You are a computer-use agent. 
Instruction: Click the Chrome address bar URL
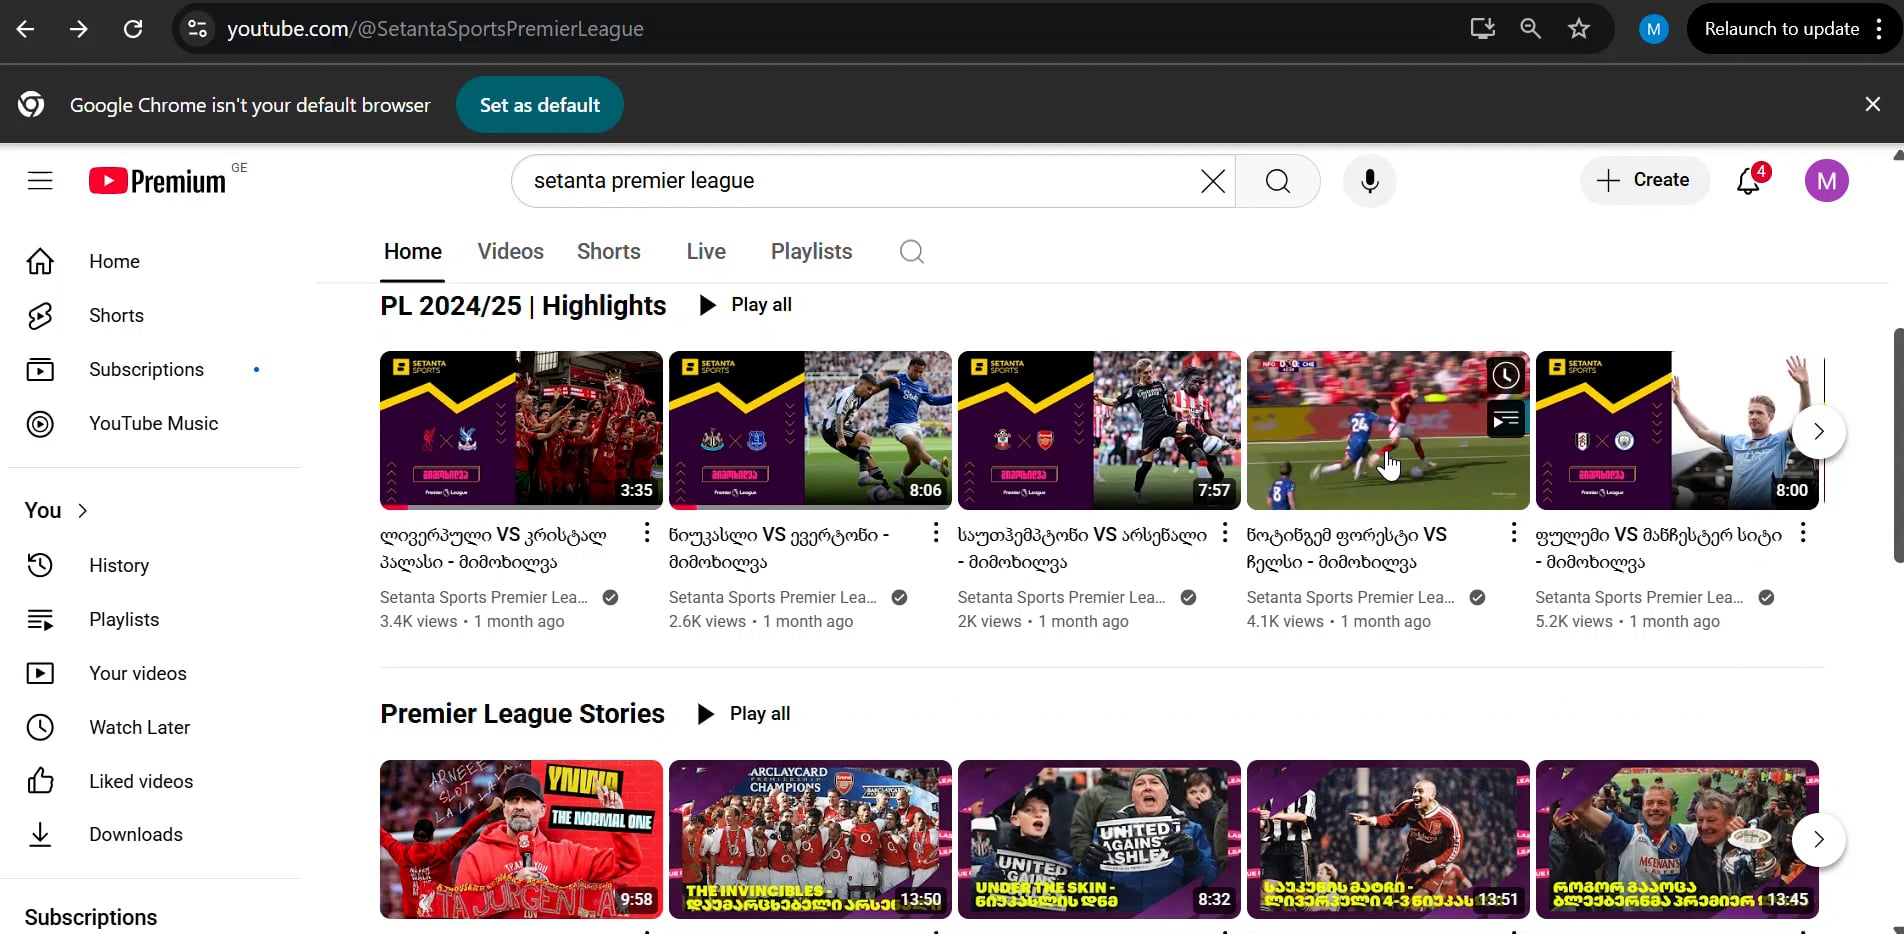coord(435,29)
